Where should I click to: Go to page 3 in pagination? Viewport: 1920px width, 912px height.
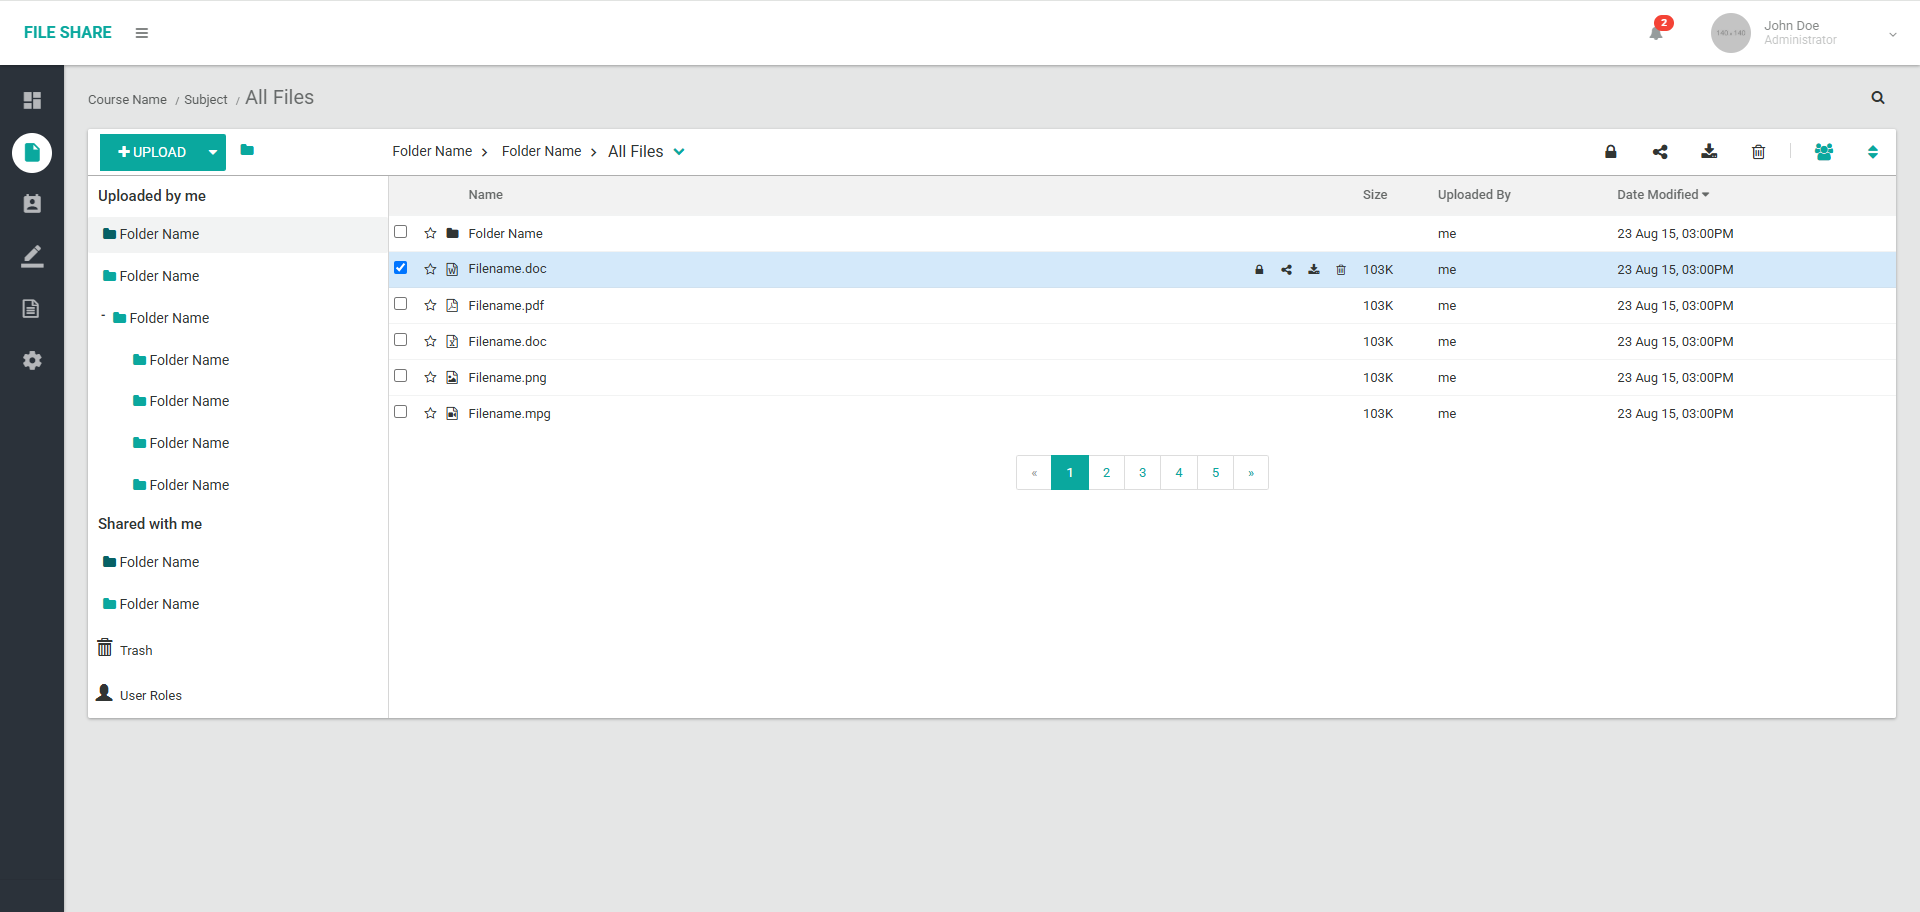(x=1142, y=473)
